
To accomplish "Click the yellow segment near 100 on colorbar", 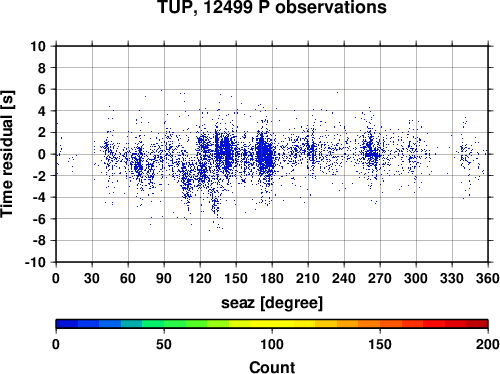I will pos(272,324).
